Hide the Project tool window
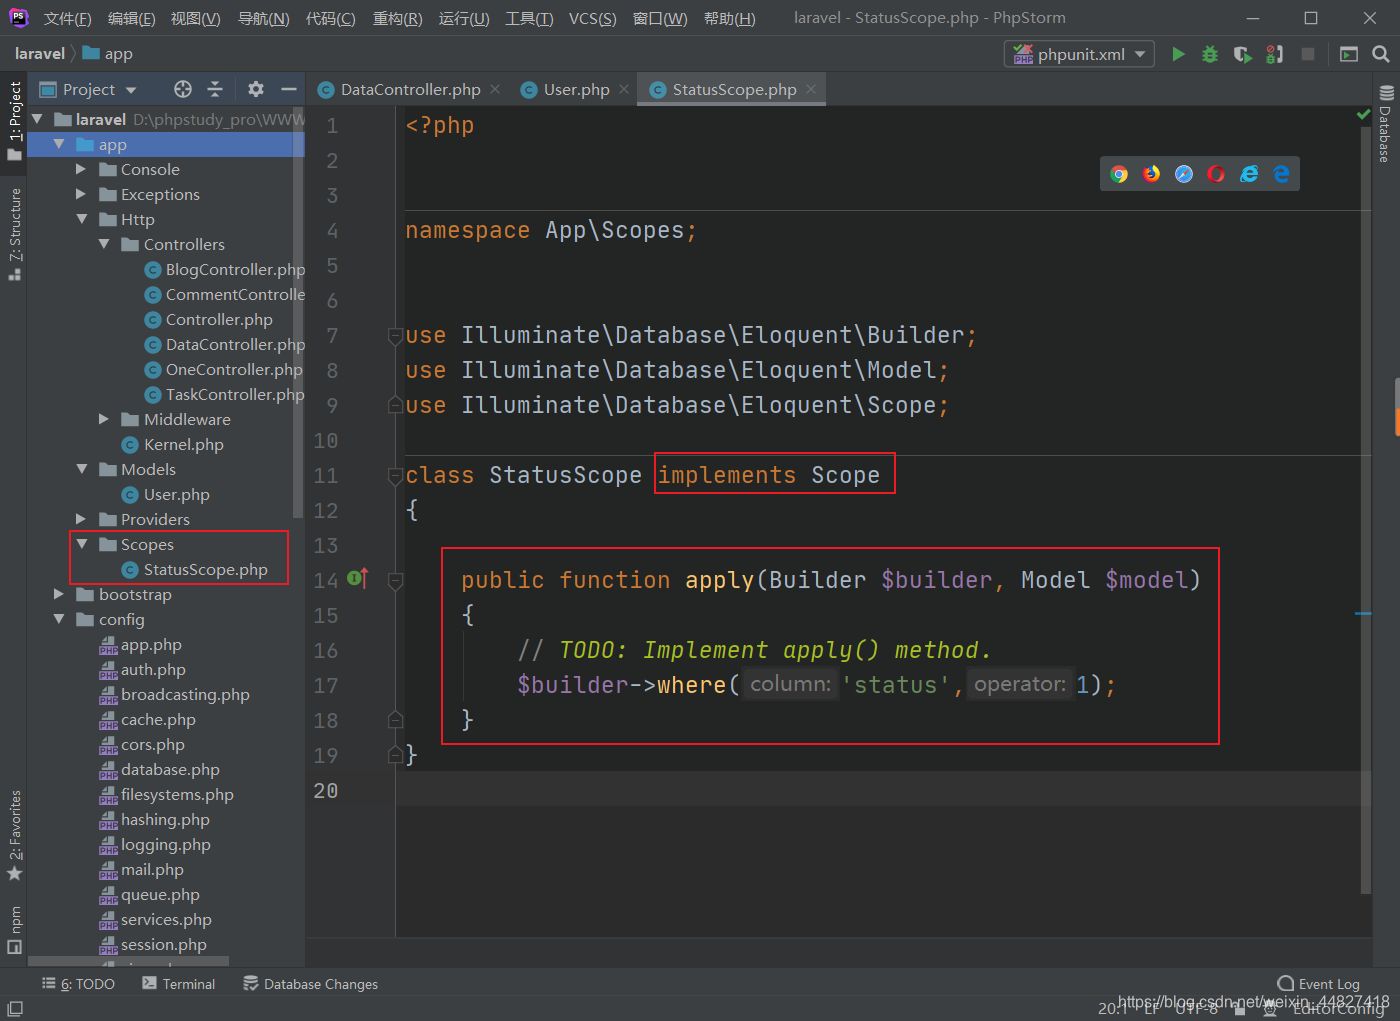The height and width of the screenshot is (1021, 1400). (x=289, y=89)
